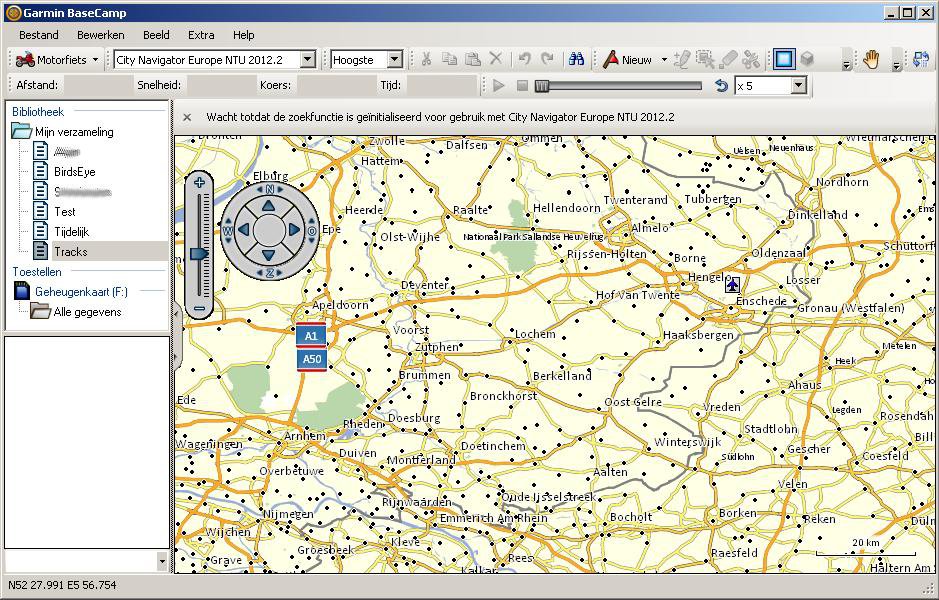Pan the map down with the compass arrow

[x=268, y=254]
